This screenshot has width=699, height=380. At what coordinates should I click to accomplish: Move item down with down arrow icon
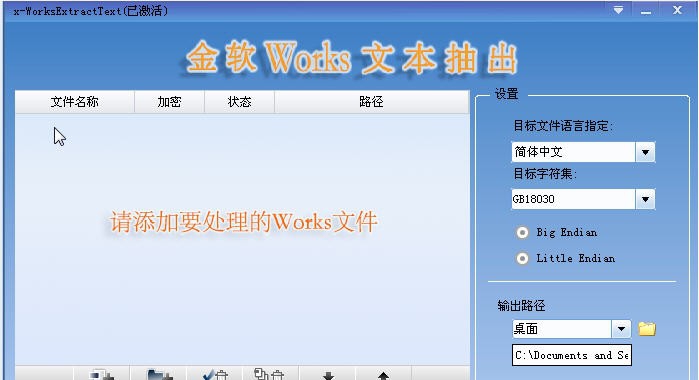point(329,376)
